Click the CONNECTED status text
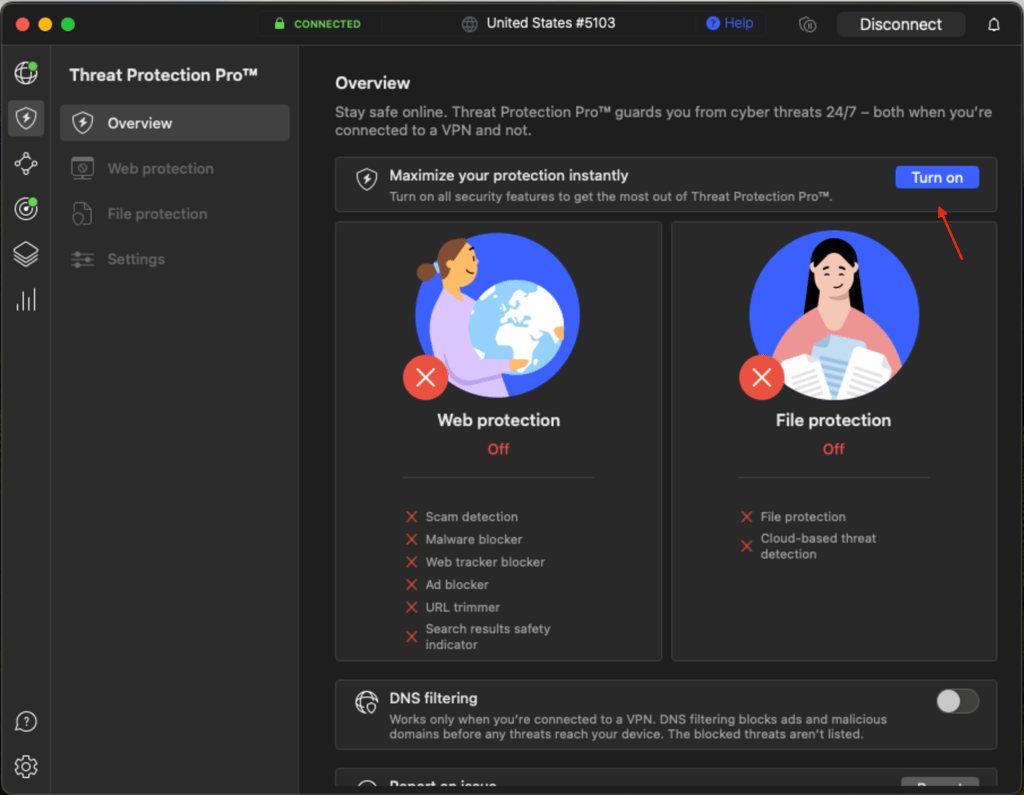1024x795 pixels. coord(327,24)
